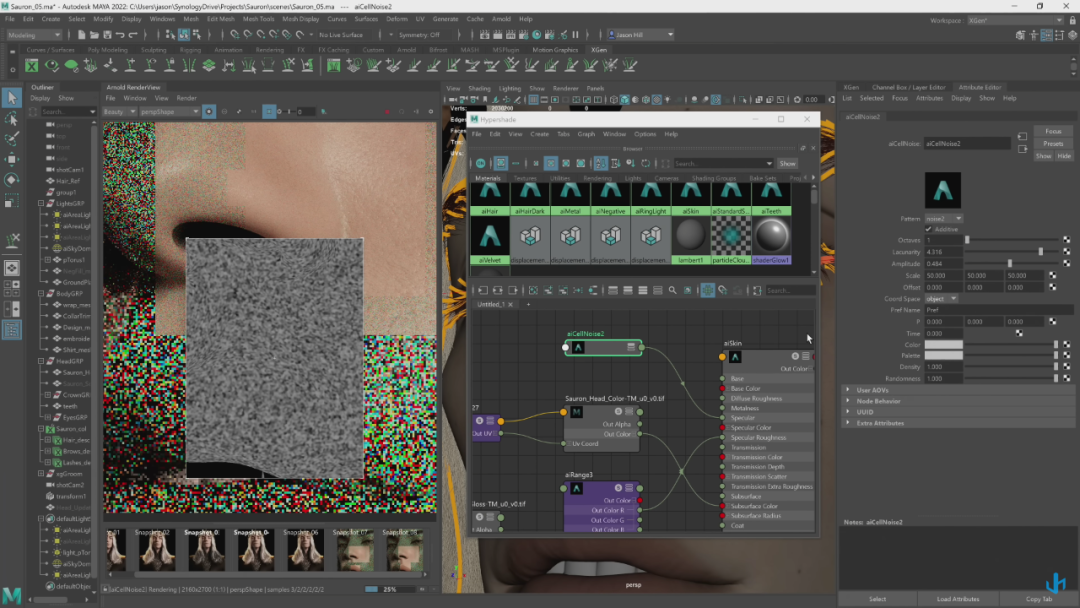Click the Lacunarity slider track
Viewport: 1080px width, 608px height.
[x=1000, y=252]
